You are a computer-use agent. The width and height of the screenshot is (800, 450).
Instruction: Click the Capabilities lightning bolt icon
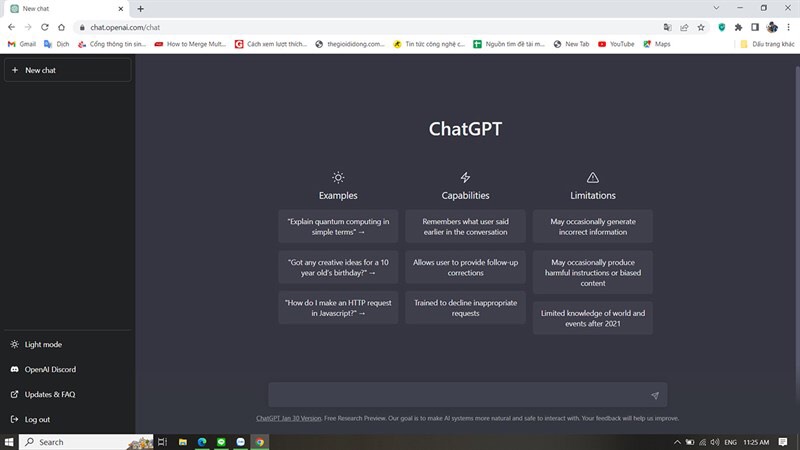[465, 177]
